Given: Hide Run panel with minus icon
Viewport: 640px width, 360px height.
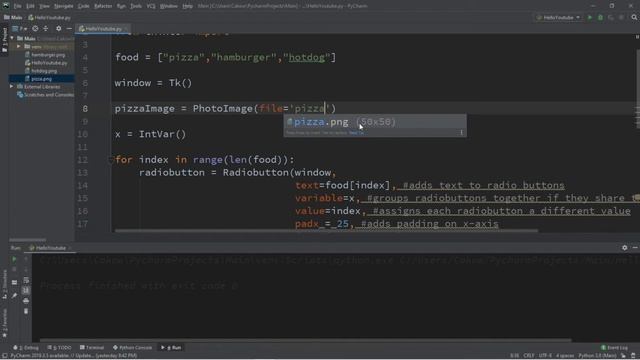Looking at the screenshot, I should click(635, 248).
